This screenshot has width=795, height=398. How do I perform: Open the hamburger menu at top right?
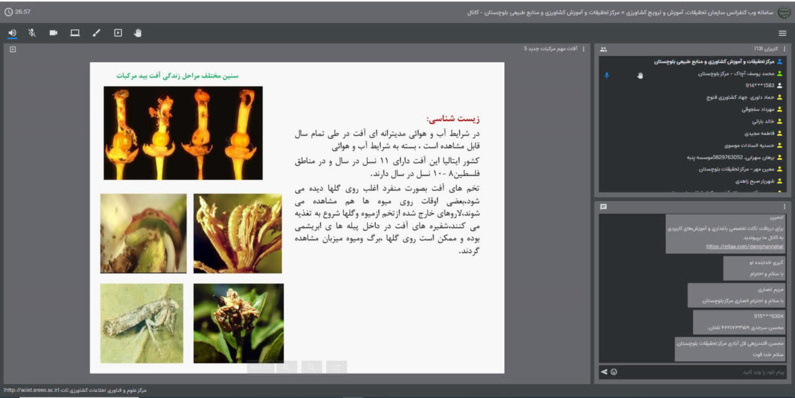point(782,33)
